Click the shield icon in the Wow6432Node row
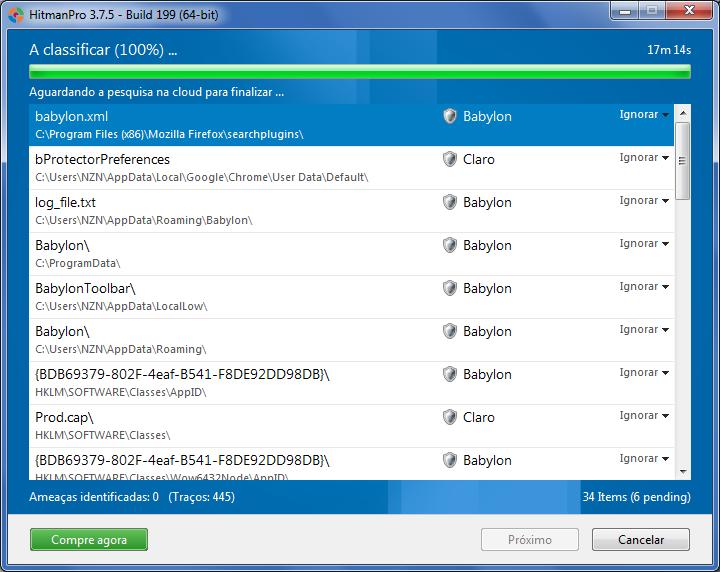 click(450, 460)
